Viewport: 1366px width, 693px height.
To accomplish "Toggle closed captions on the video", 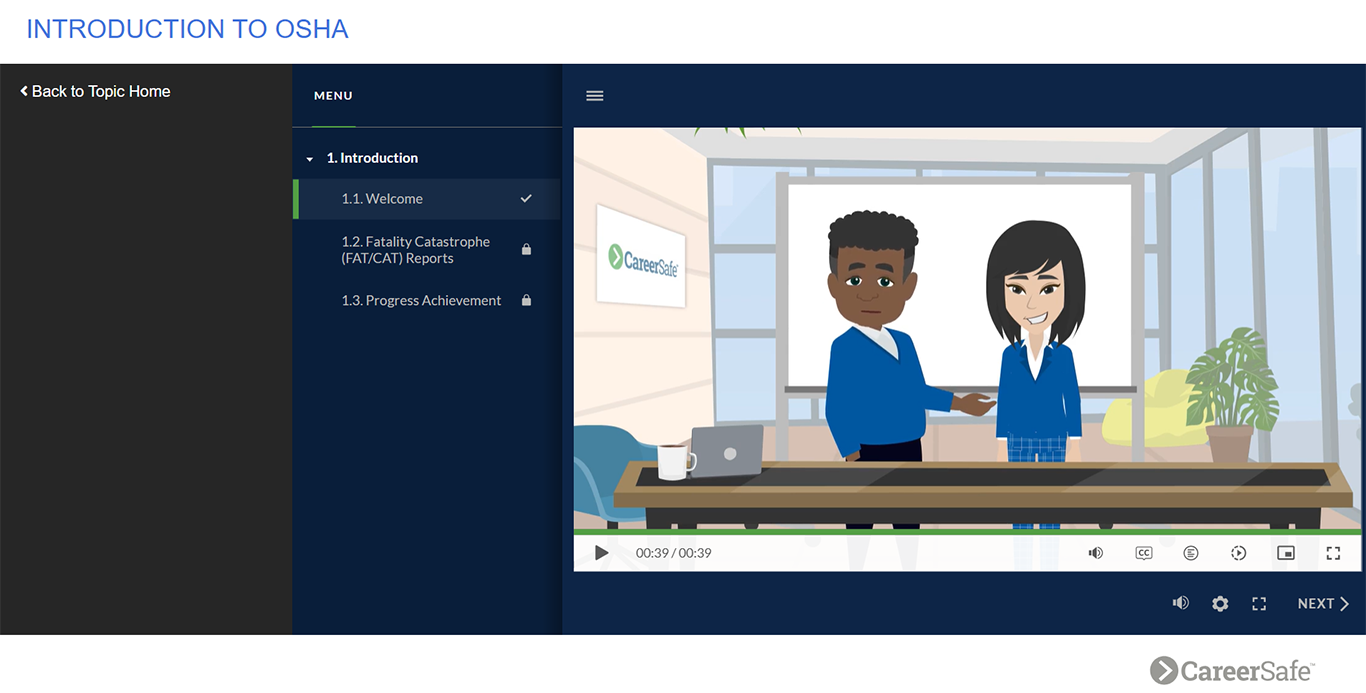I will [1144, 553].
